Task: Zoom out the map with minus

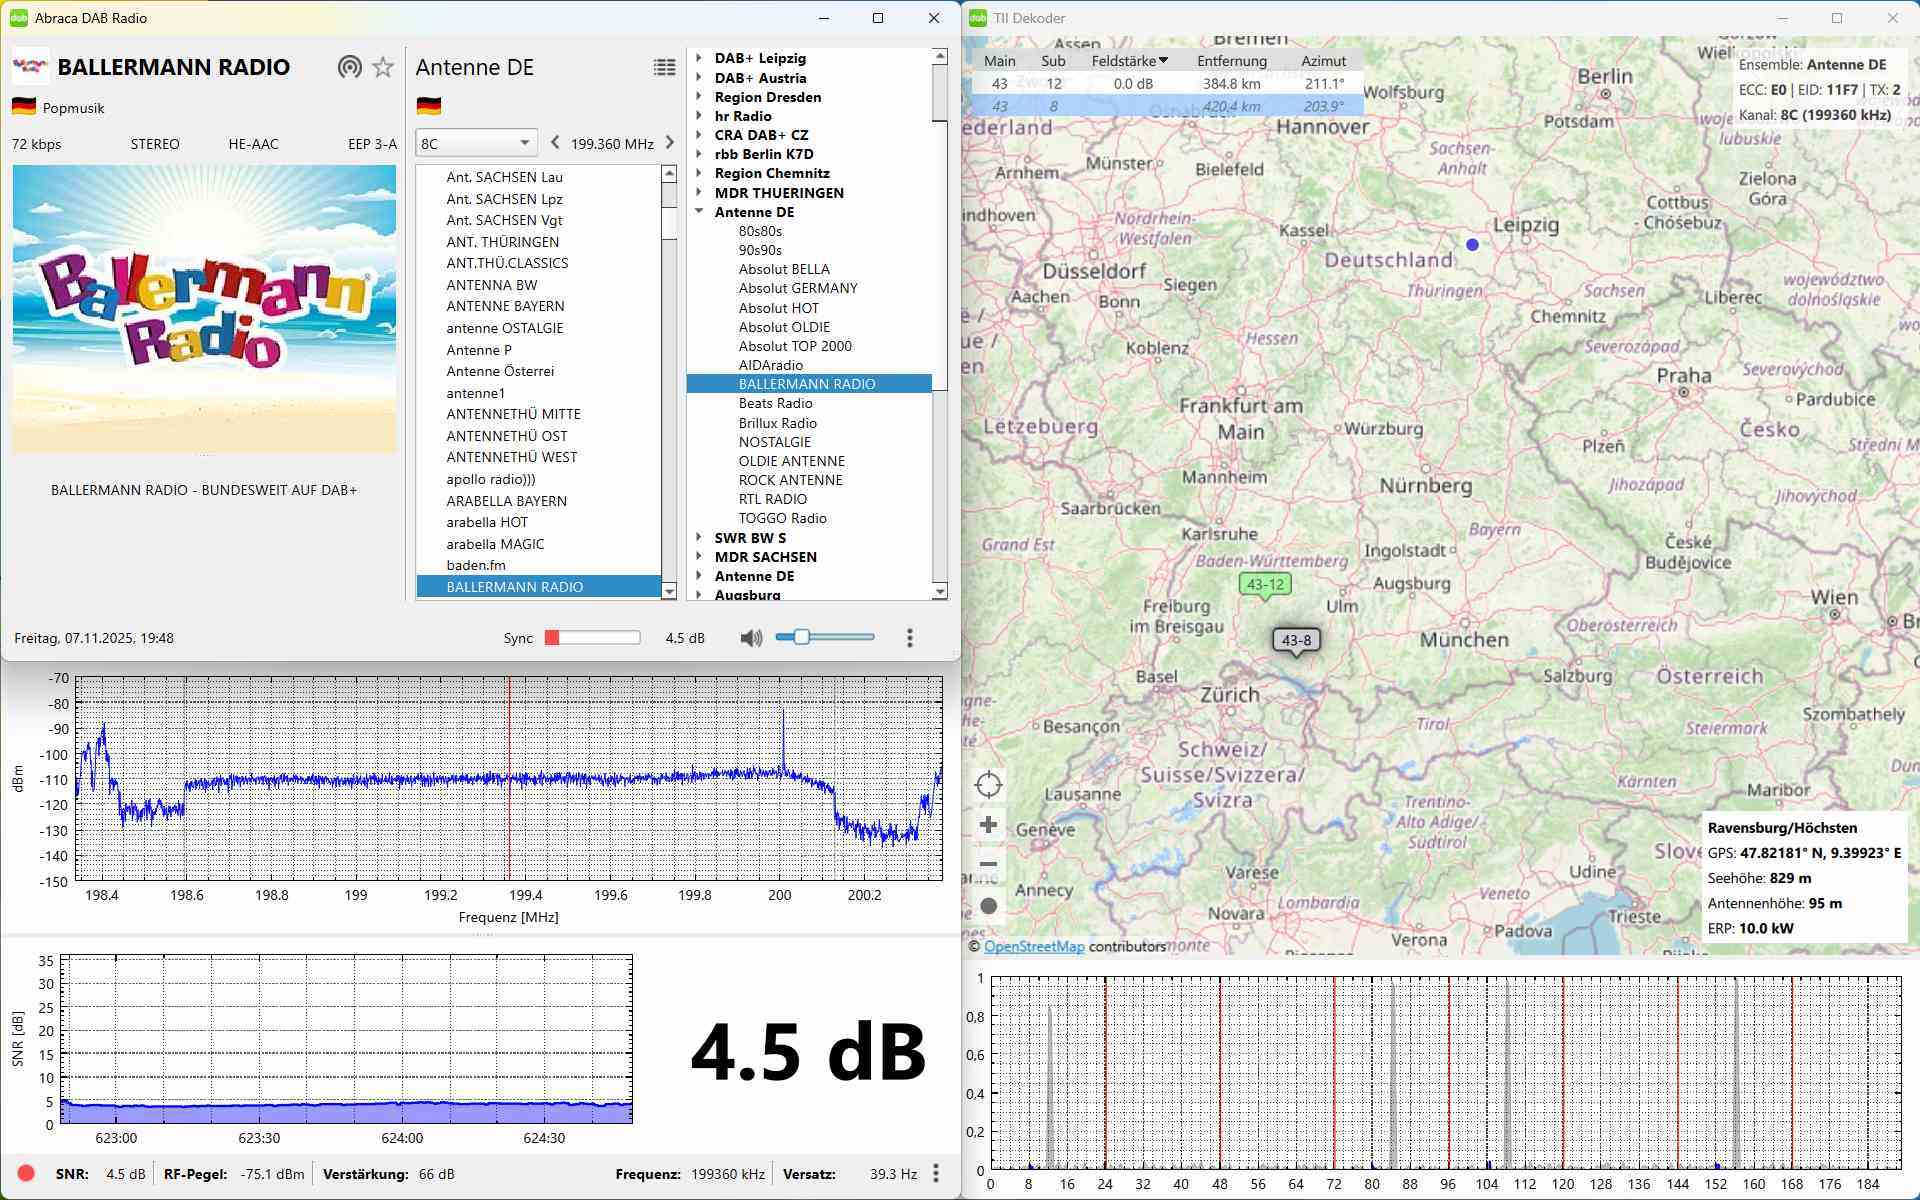Action: [x=988, y=864]
